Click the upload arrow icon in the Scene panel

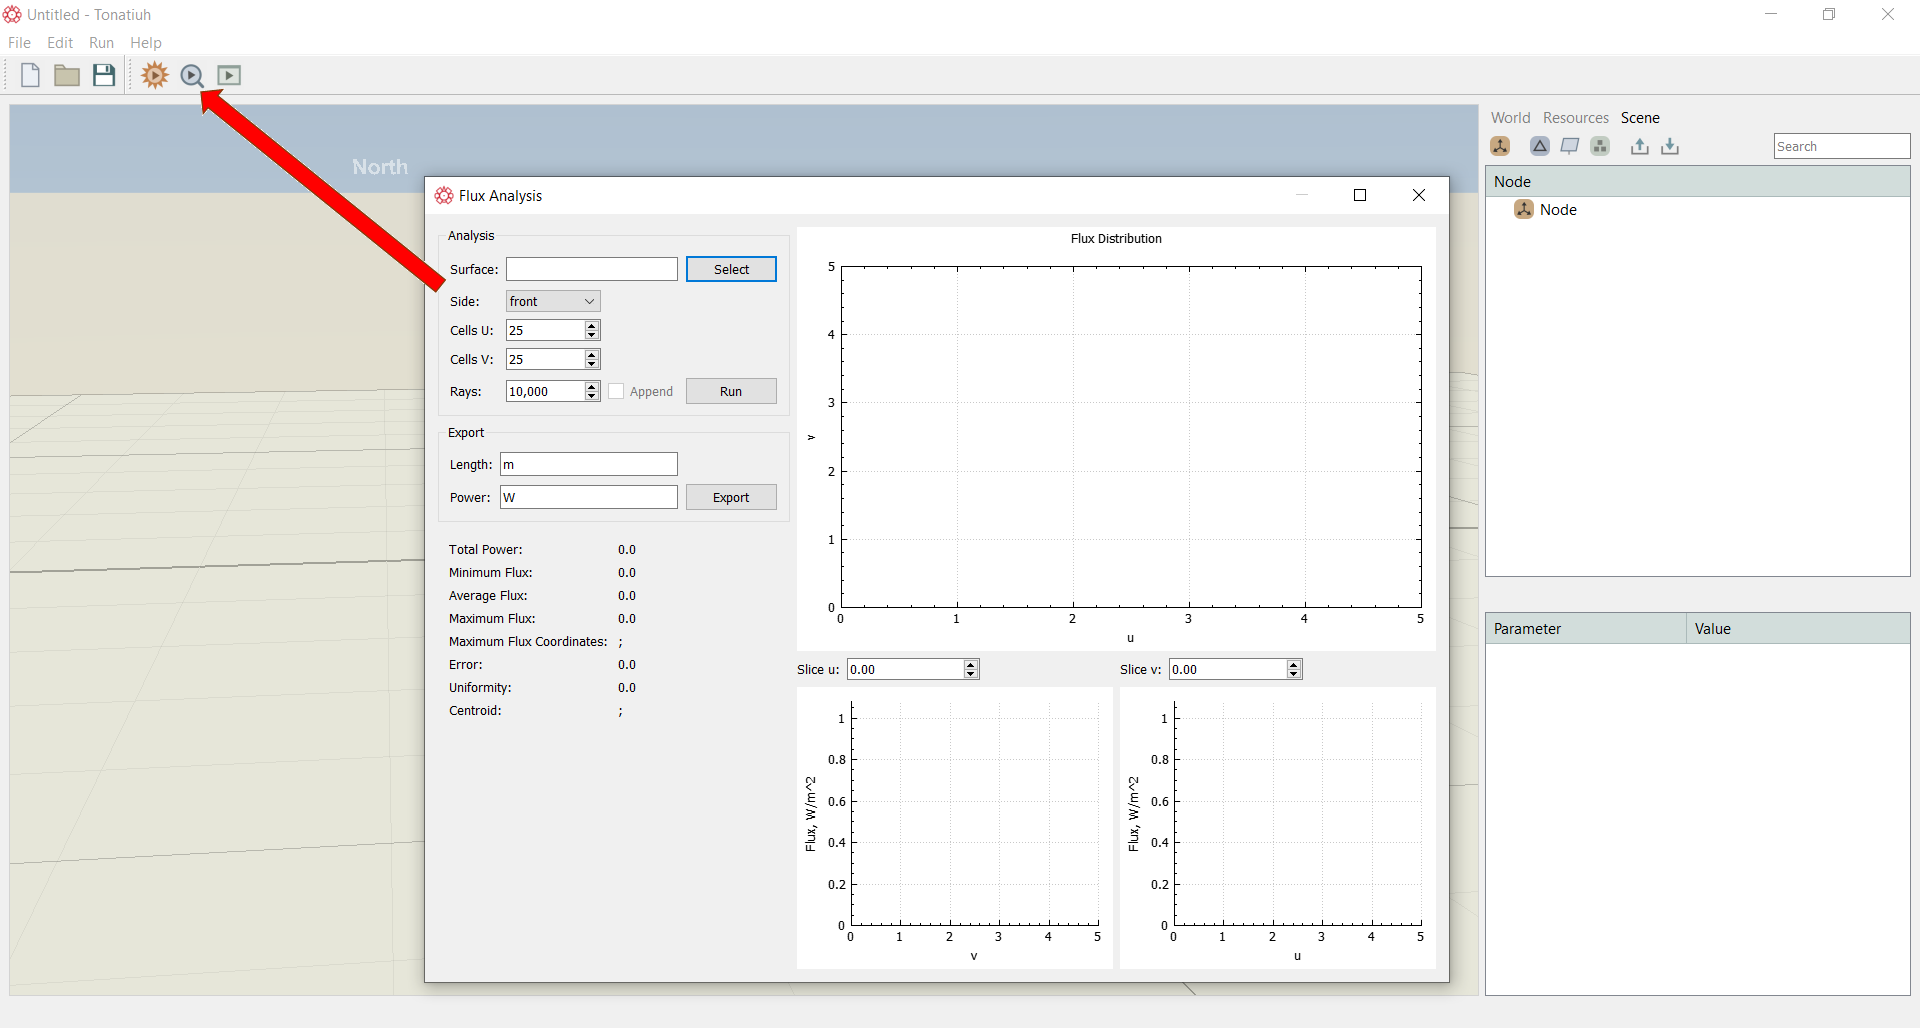click(1640, 146)
